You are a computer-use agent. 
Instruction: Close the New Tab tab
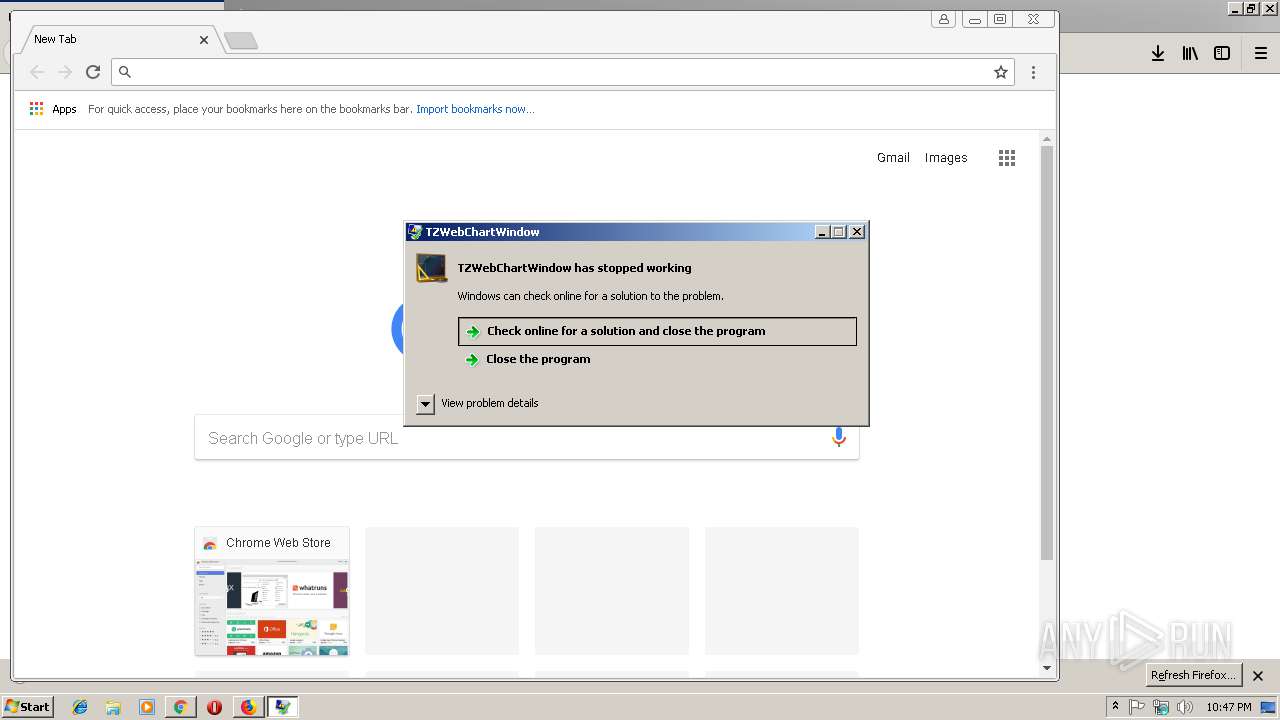204,40
